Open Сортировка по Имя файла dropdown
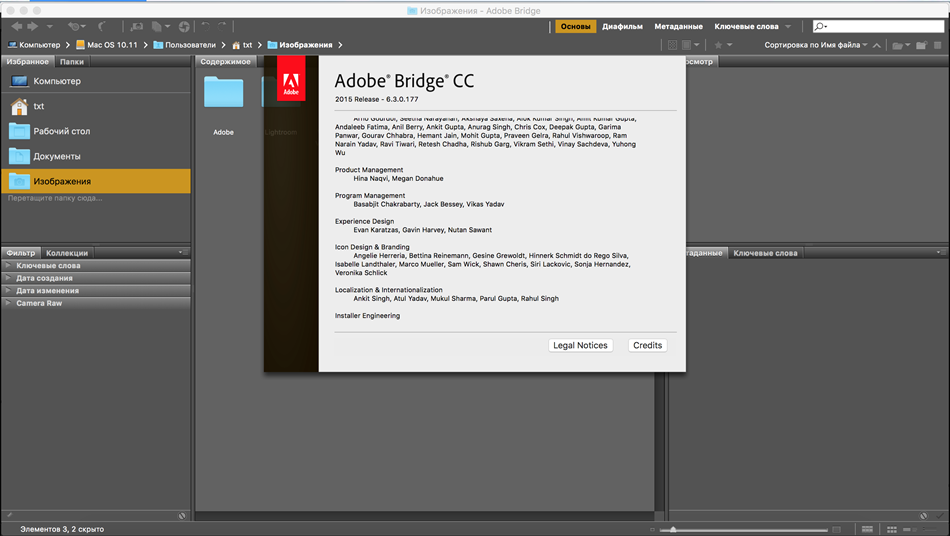 [815, 45]
